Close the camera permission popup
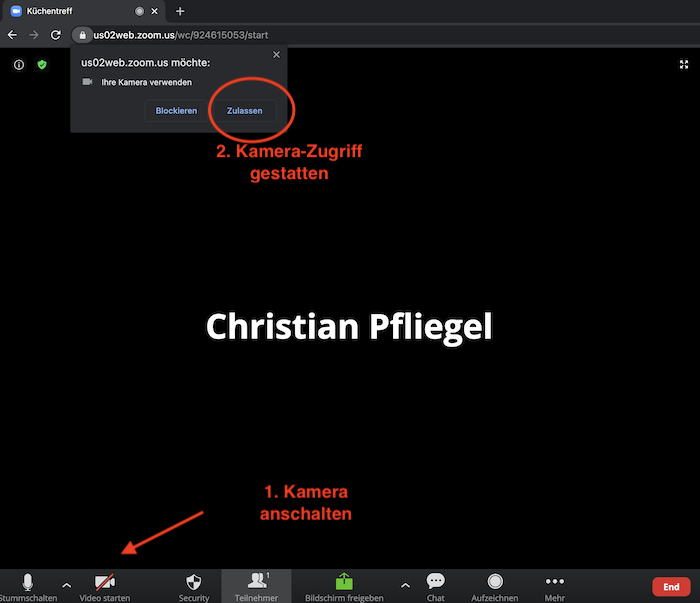Image resolution: width=700 pixels, height=603 pixels. tap(276, 55)
